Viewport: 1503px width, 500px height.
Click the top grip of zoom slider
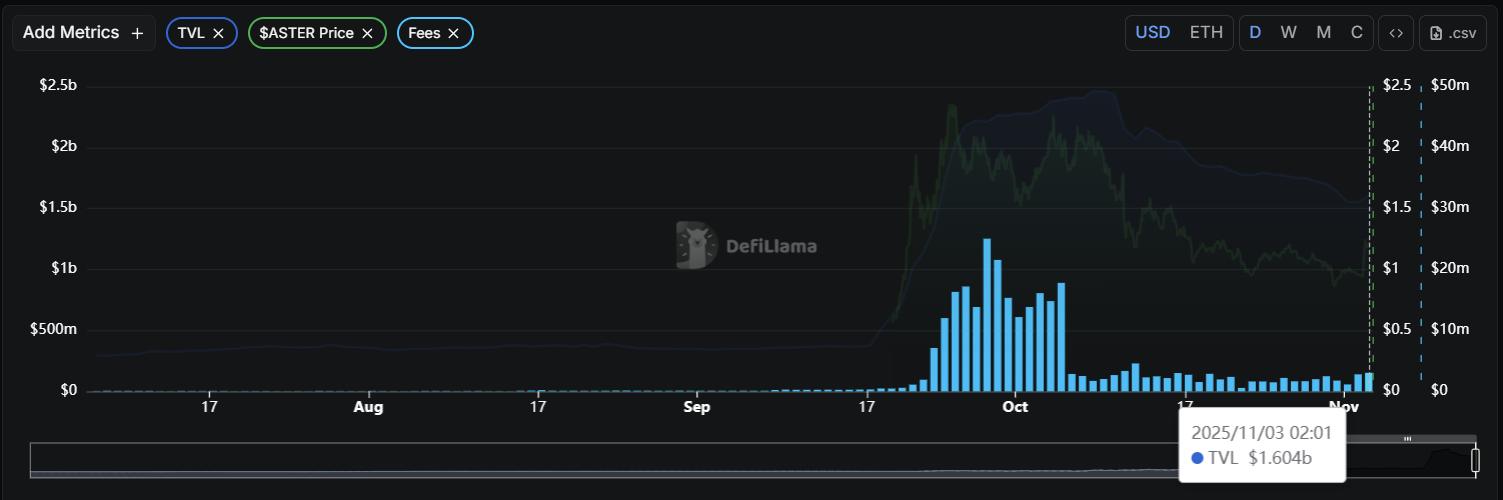[x=1407, y=439]
